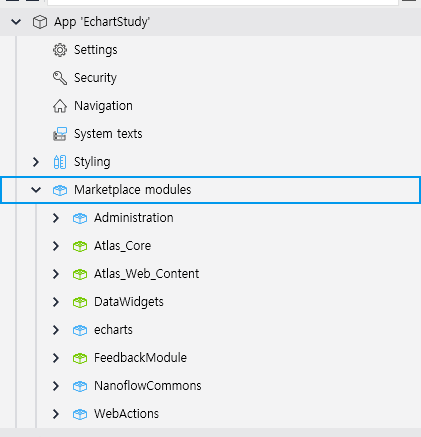This screenshot has height=437, width=421.
Task: Select the Atlas_Core label
Action: coord(122,246)
